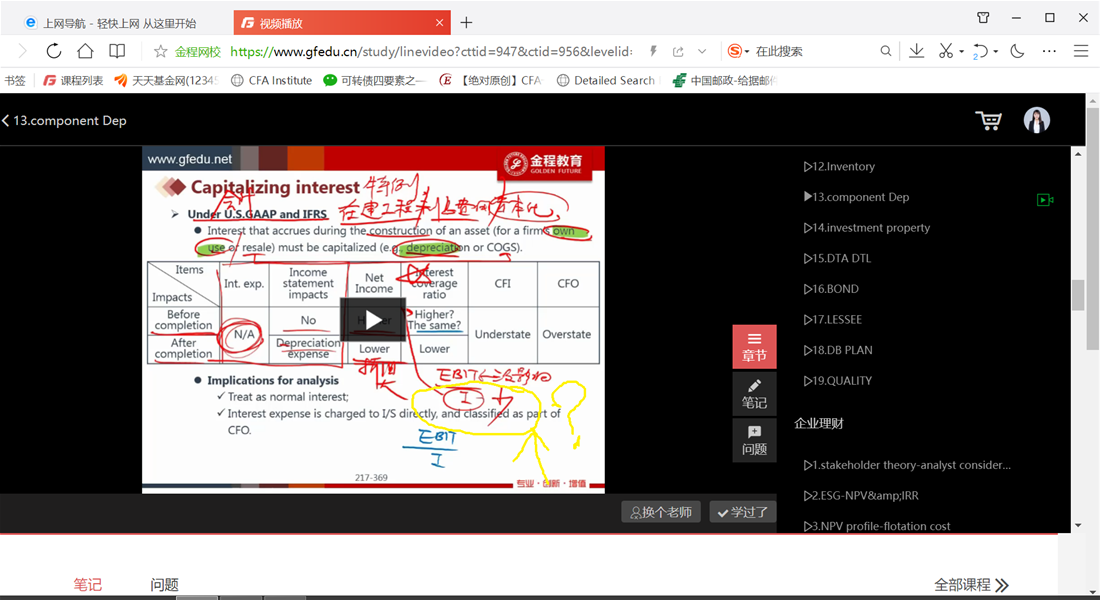The height and width of the screenshot is (600, 1100).
Task: Click the share icon in address bar
Action: [x=678, y=51]
